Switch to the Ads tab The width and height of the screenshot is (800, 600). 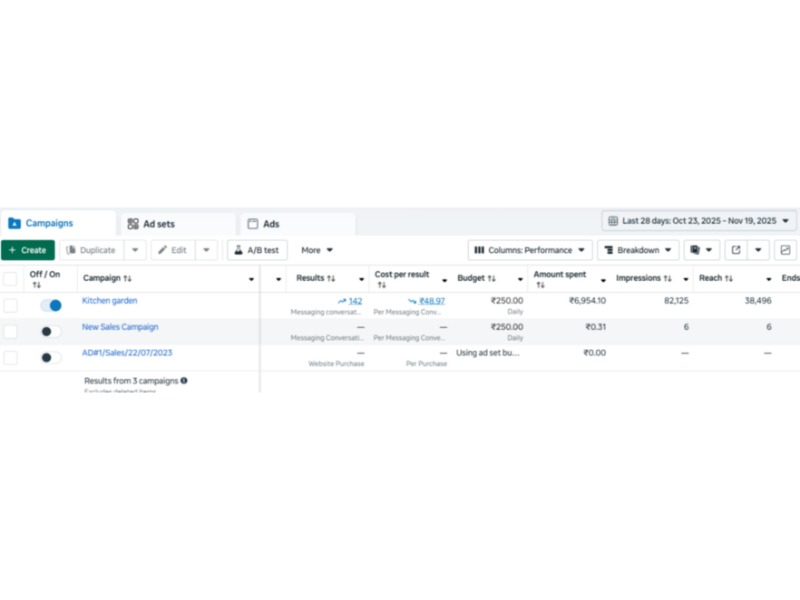(x=297, y=224)
